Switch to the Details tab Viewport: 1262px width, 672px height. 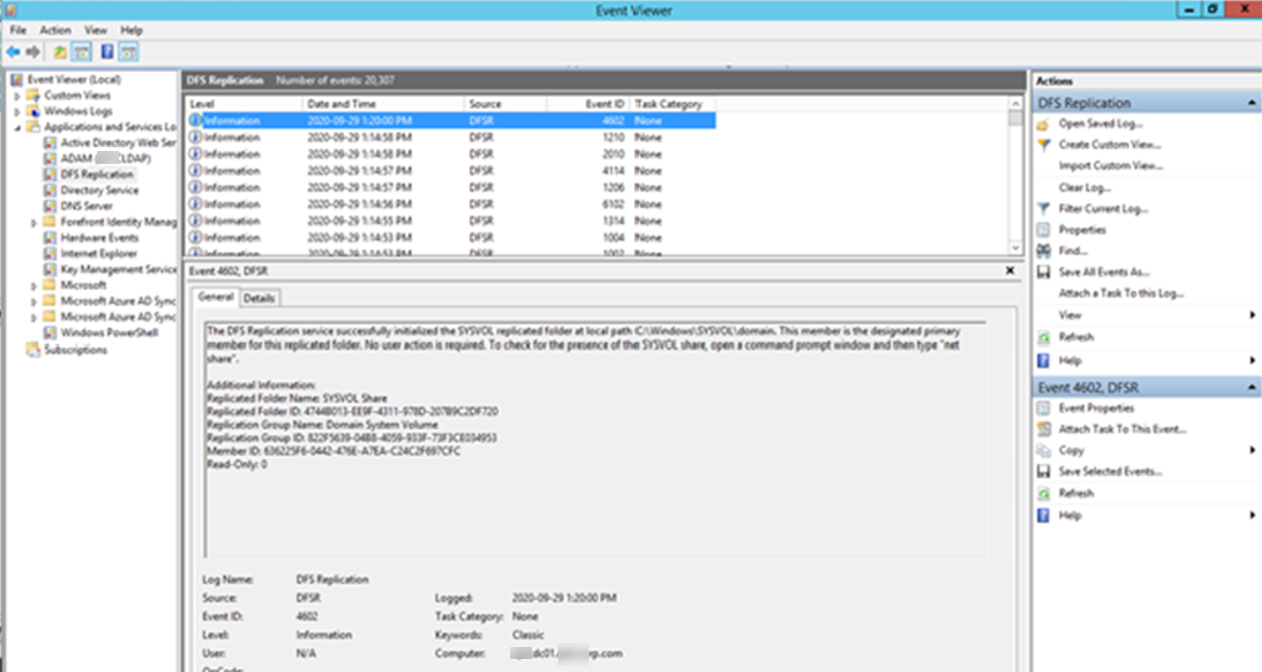[259, 298]
